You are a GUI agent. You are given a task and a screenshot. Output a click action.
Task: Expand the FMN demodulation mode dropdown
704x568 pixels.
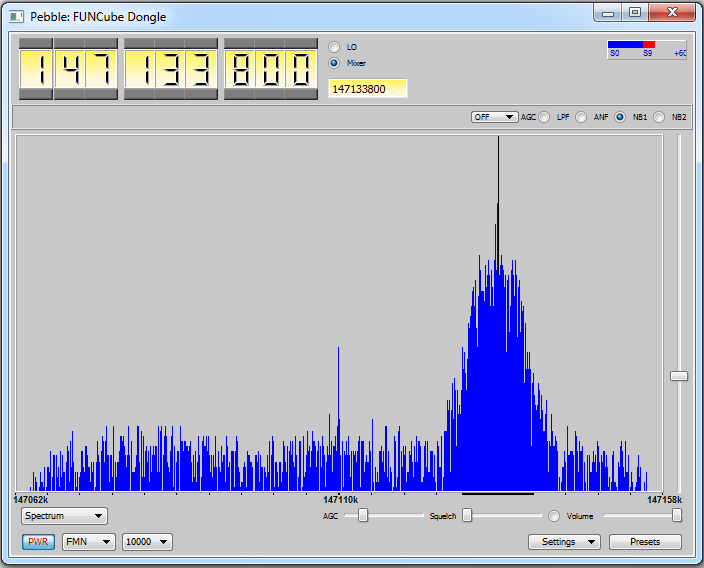pyautogui.click(x=88, y=542)
